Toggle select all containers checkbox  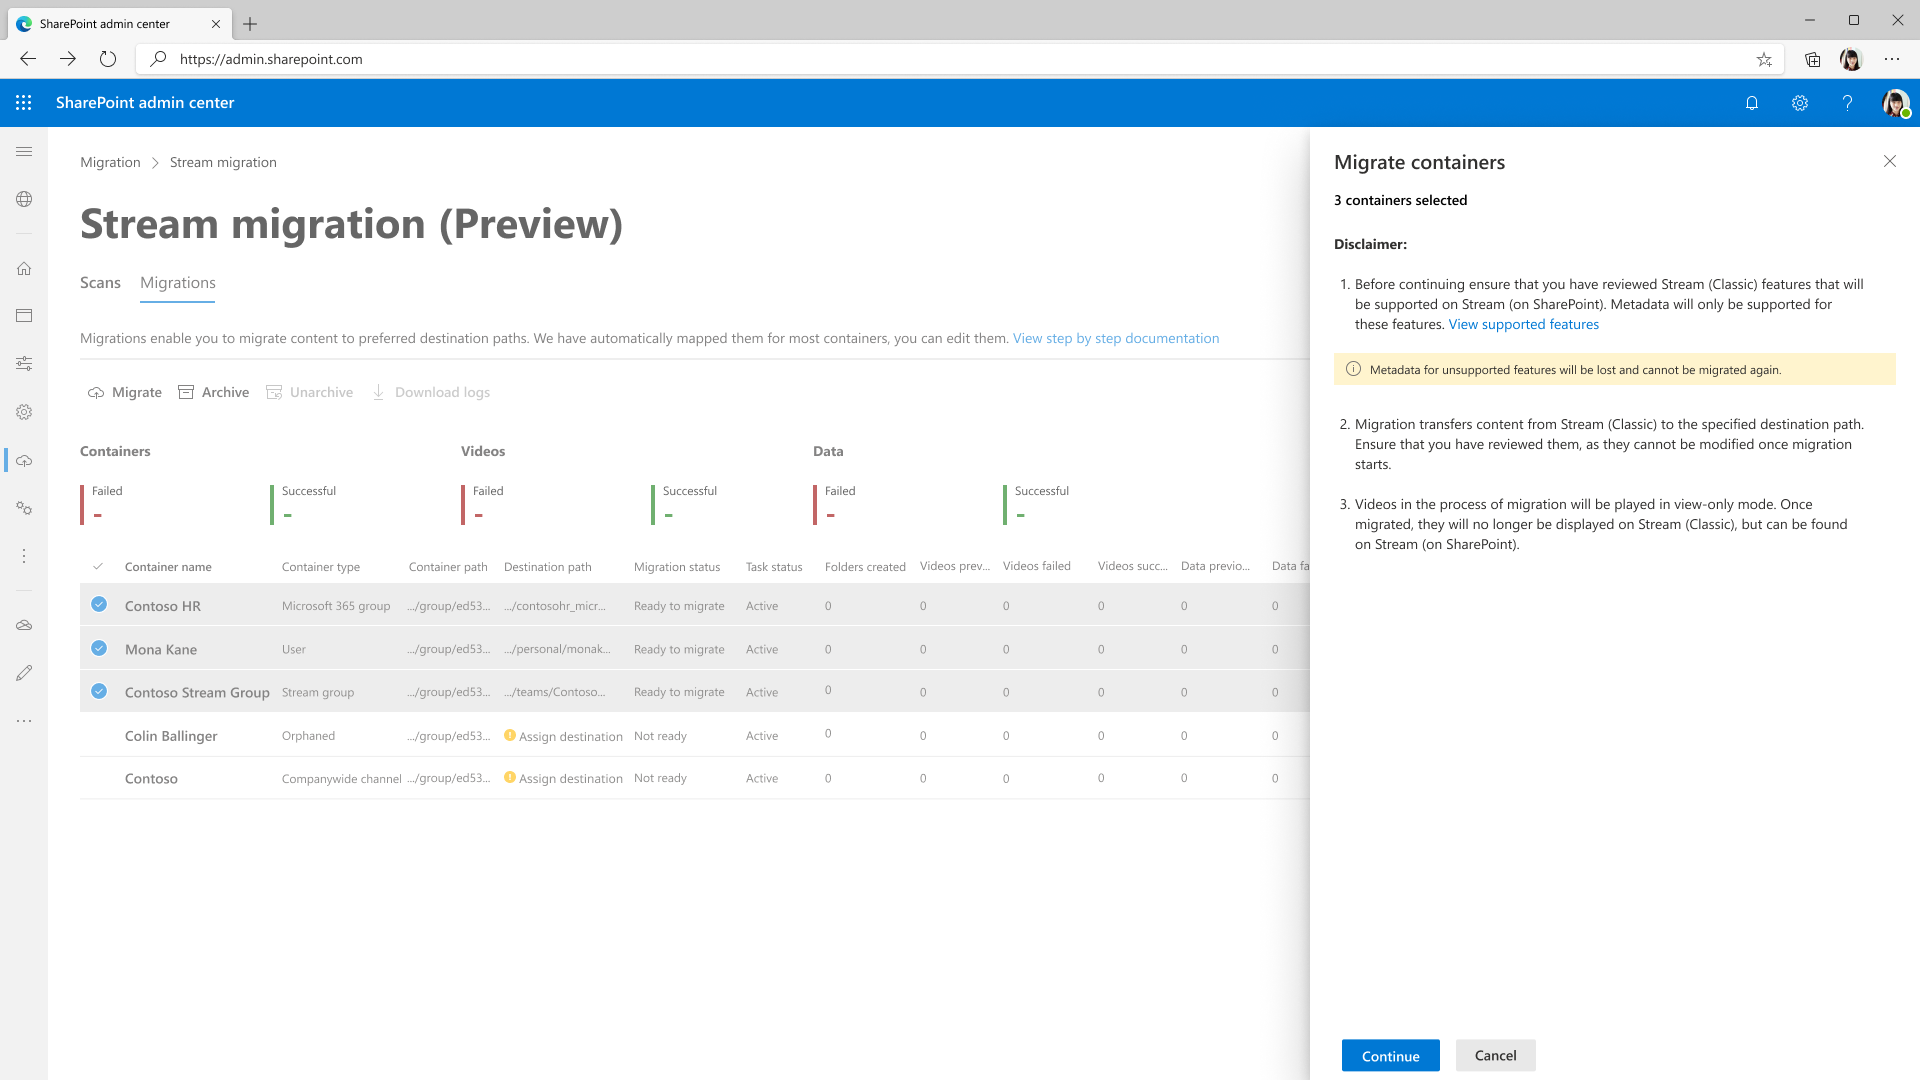coord(99,566)
